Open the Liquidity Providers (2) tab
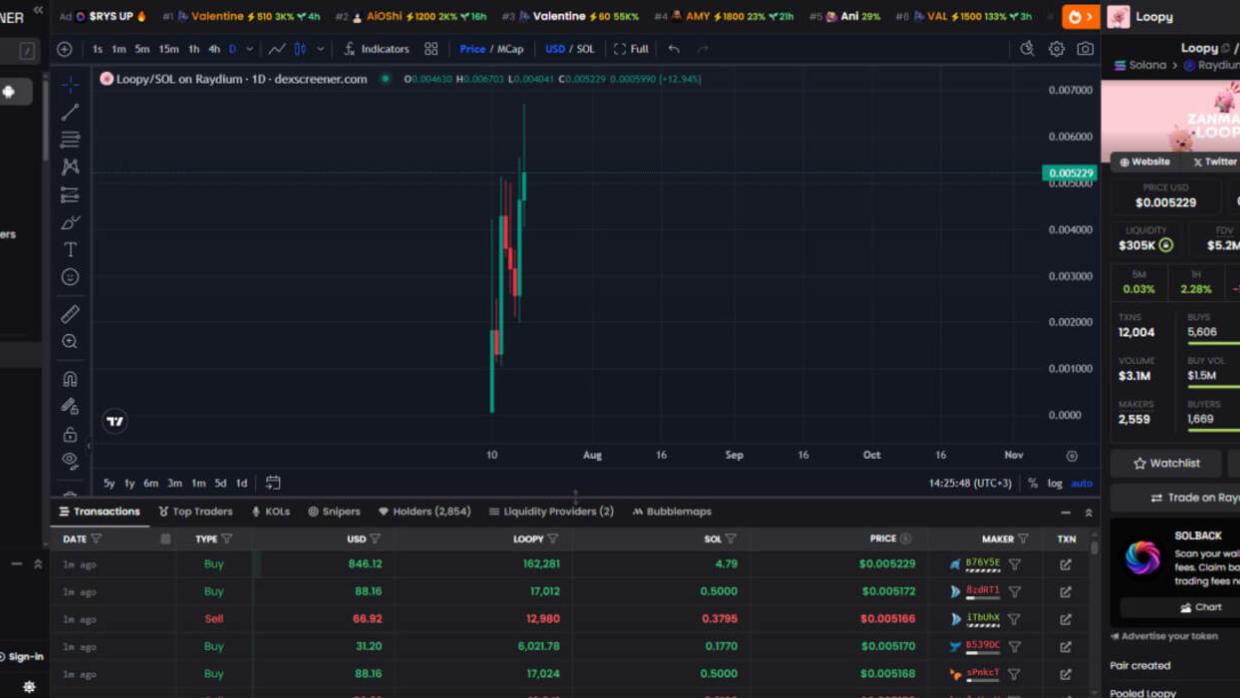 550,511
